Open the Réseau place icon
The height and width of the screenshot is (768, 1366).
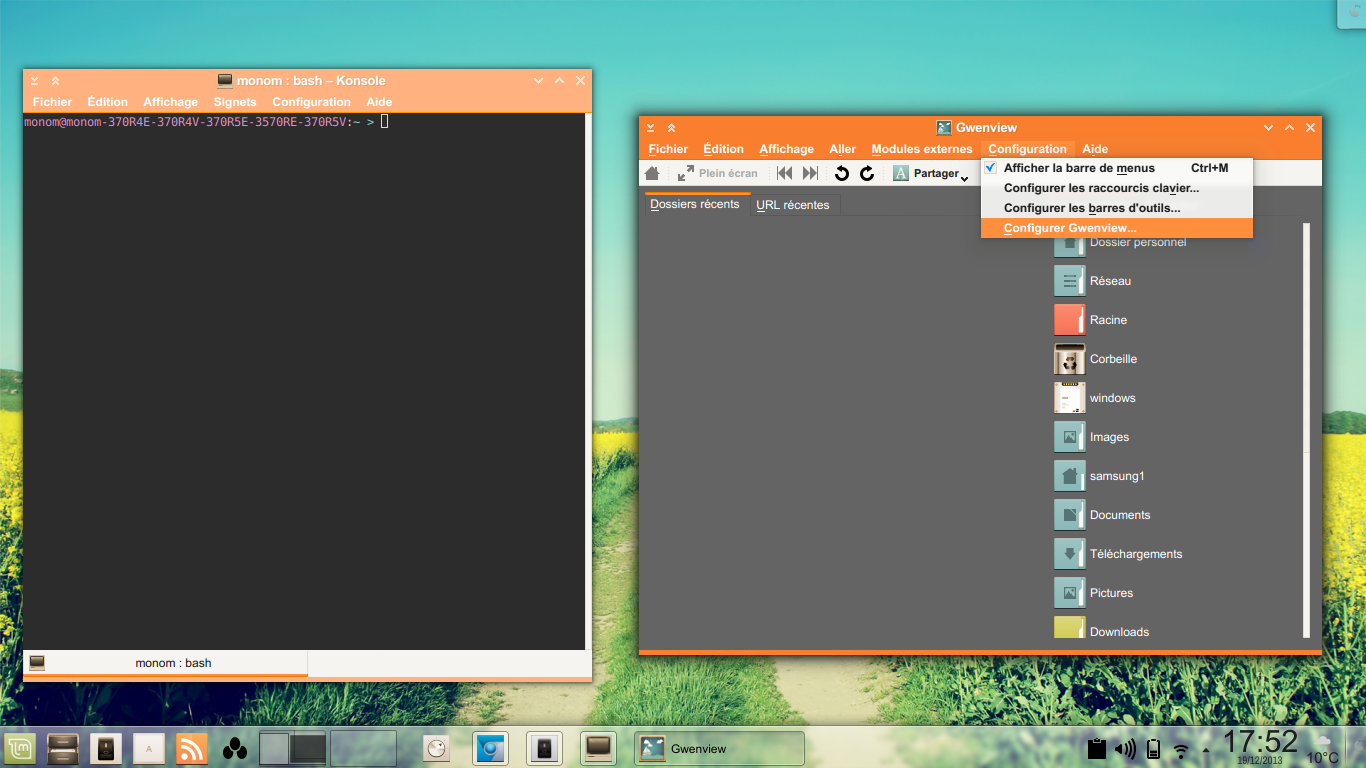click(x=1069, y=281)
